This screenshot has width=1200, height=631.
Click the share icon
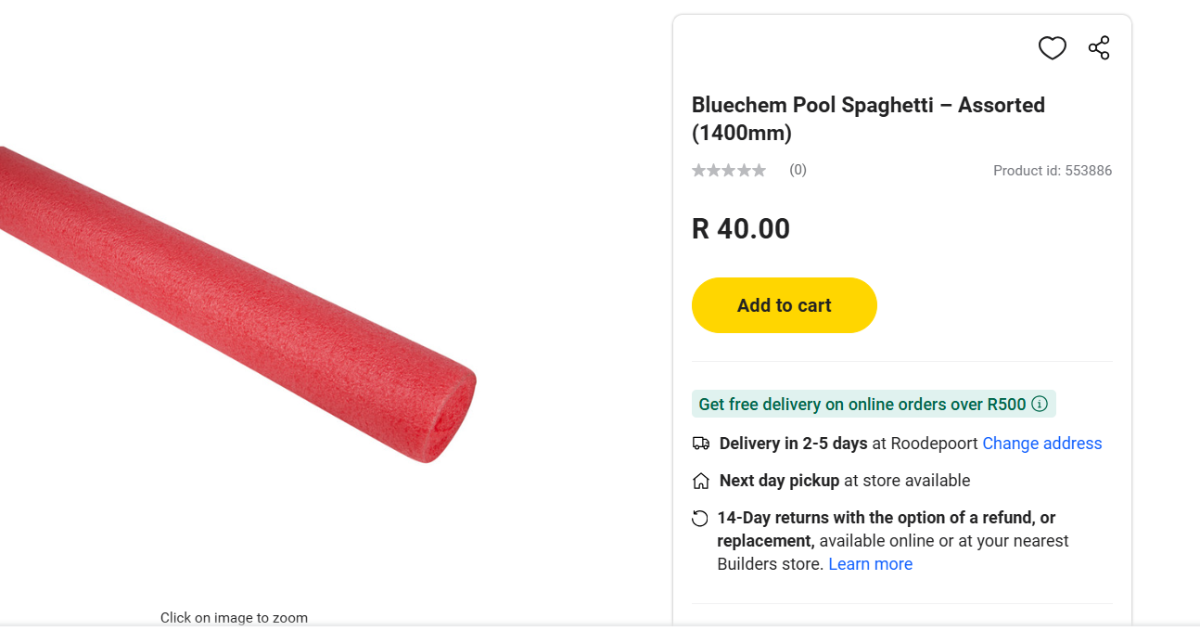pyautogui.click(x=1099, y=48)
